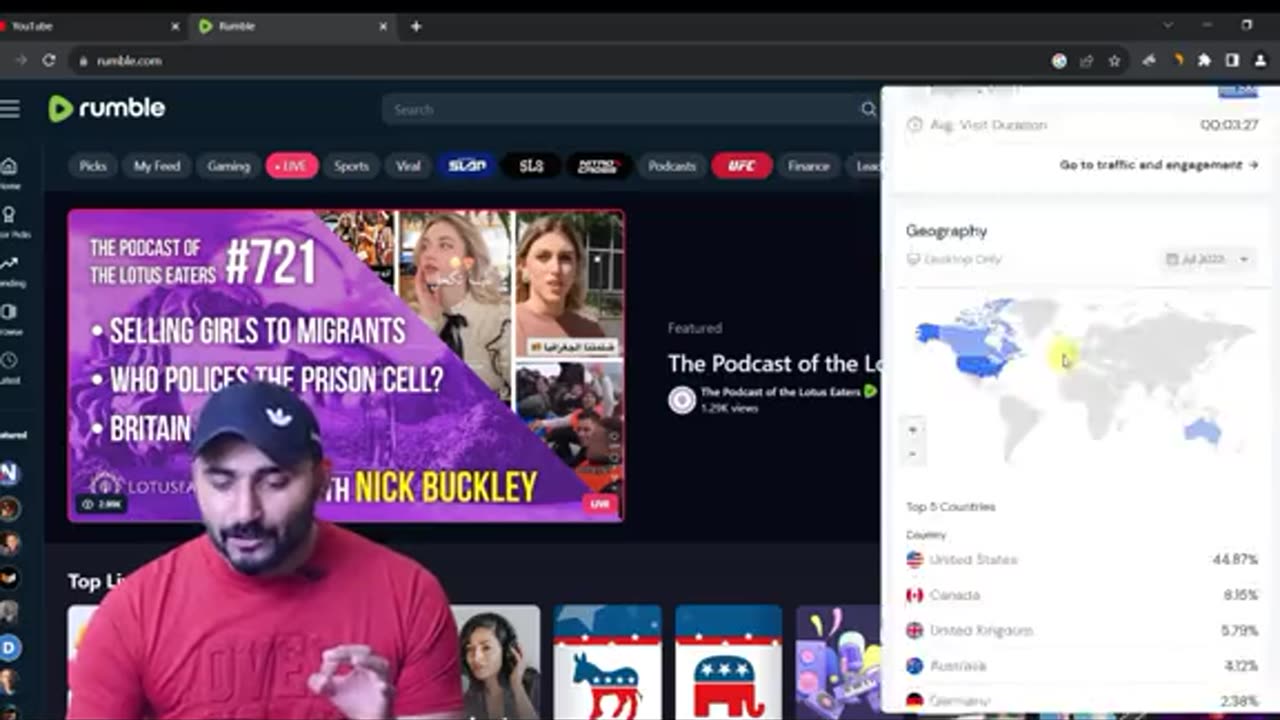The image size is (1280, 720).
Task: Select the My Feed category
Action: coord(157,166)
